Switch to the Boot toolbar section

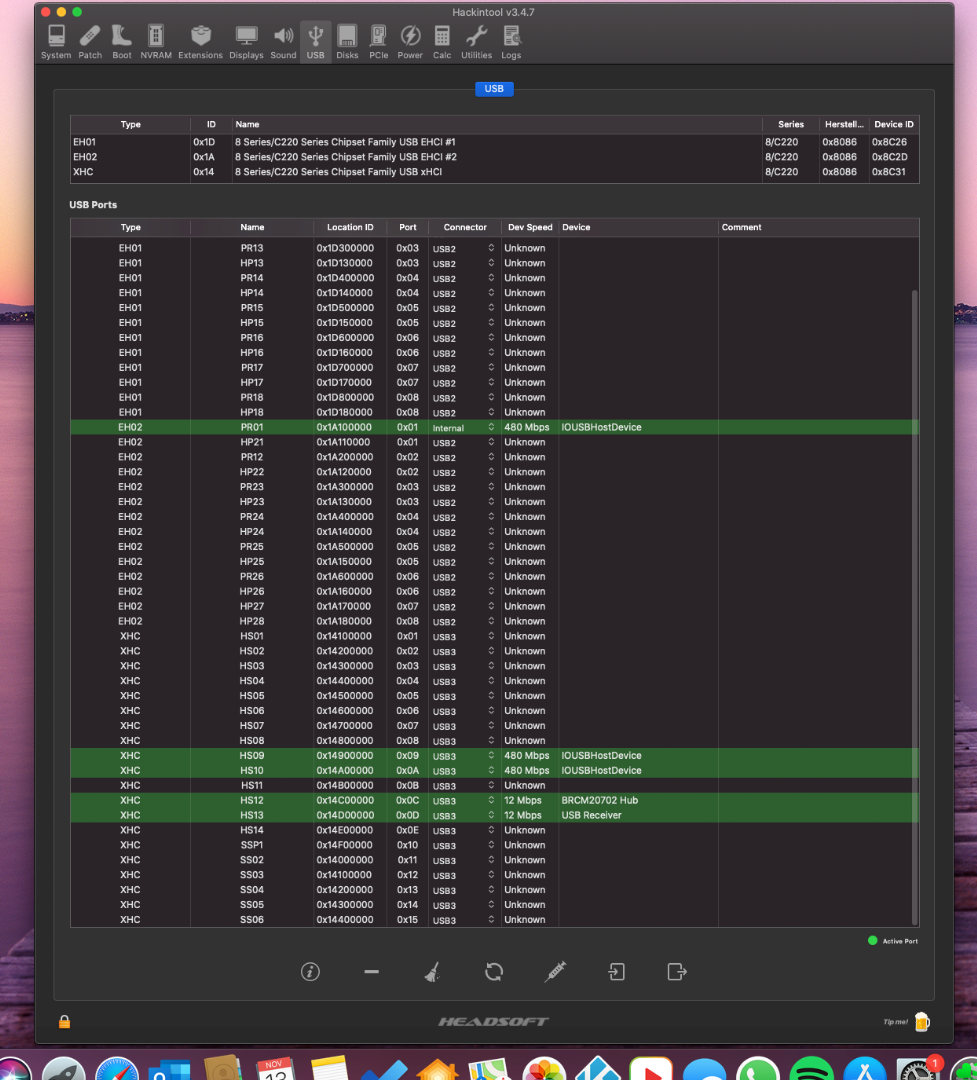click(x=122, y=42)
